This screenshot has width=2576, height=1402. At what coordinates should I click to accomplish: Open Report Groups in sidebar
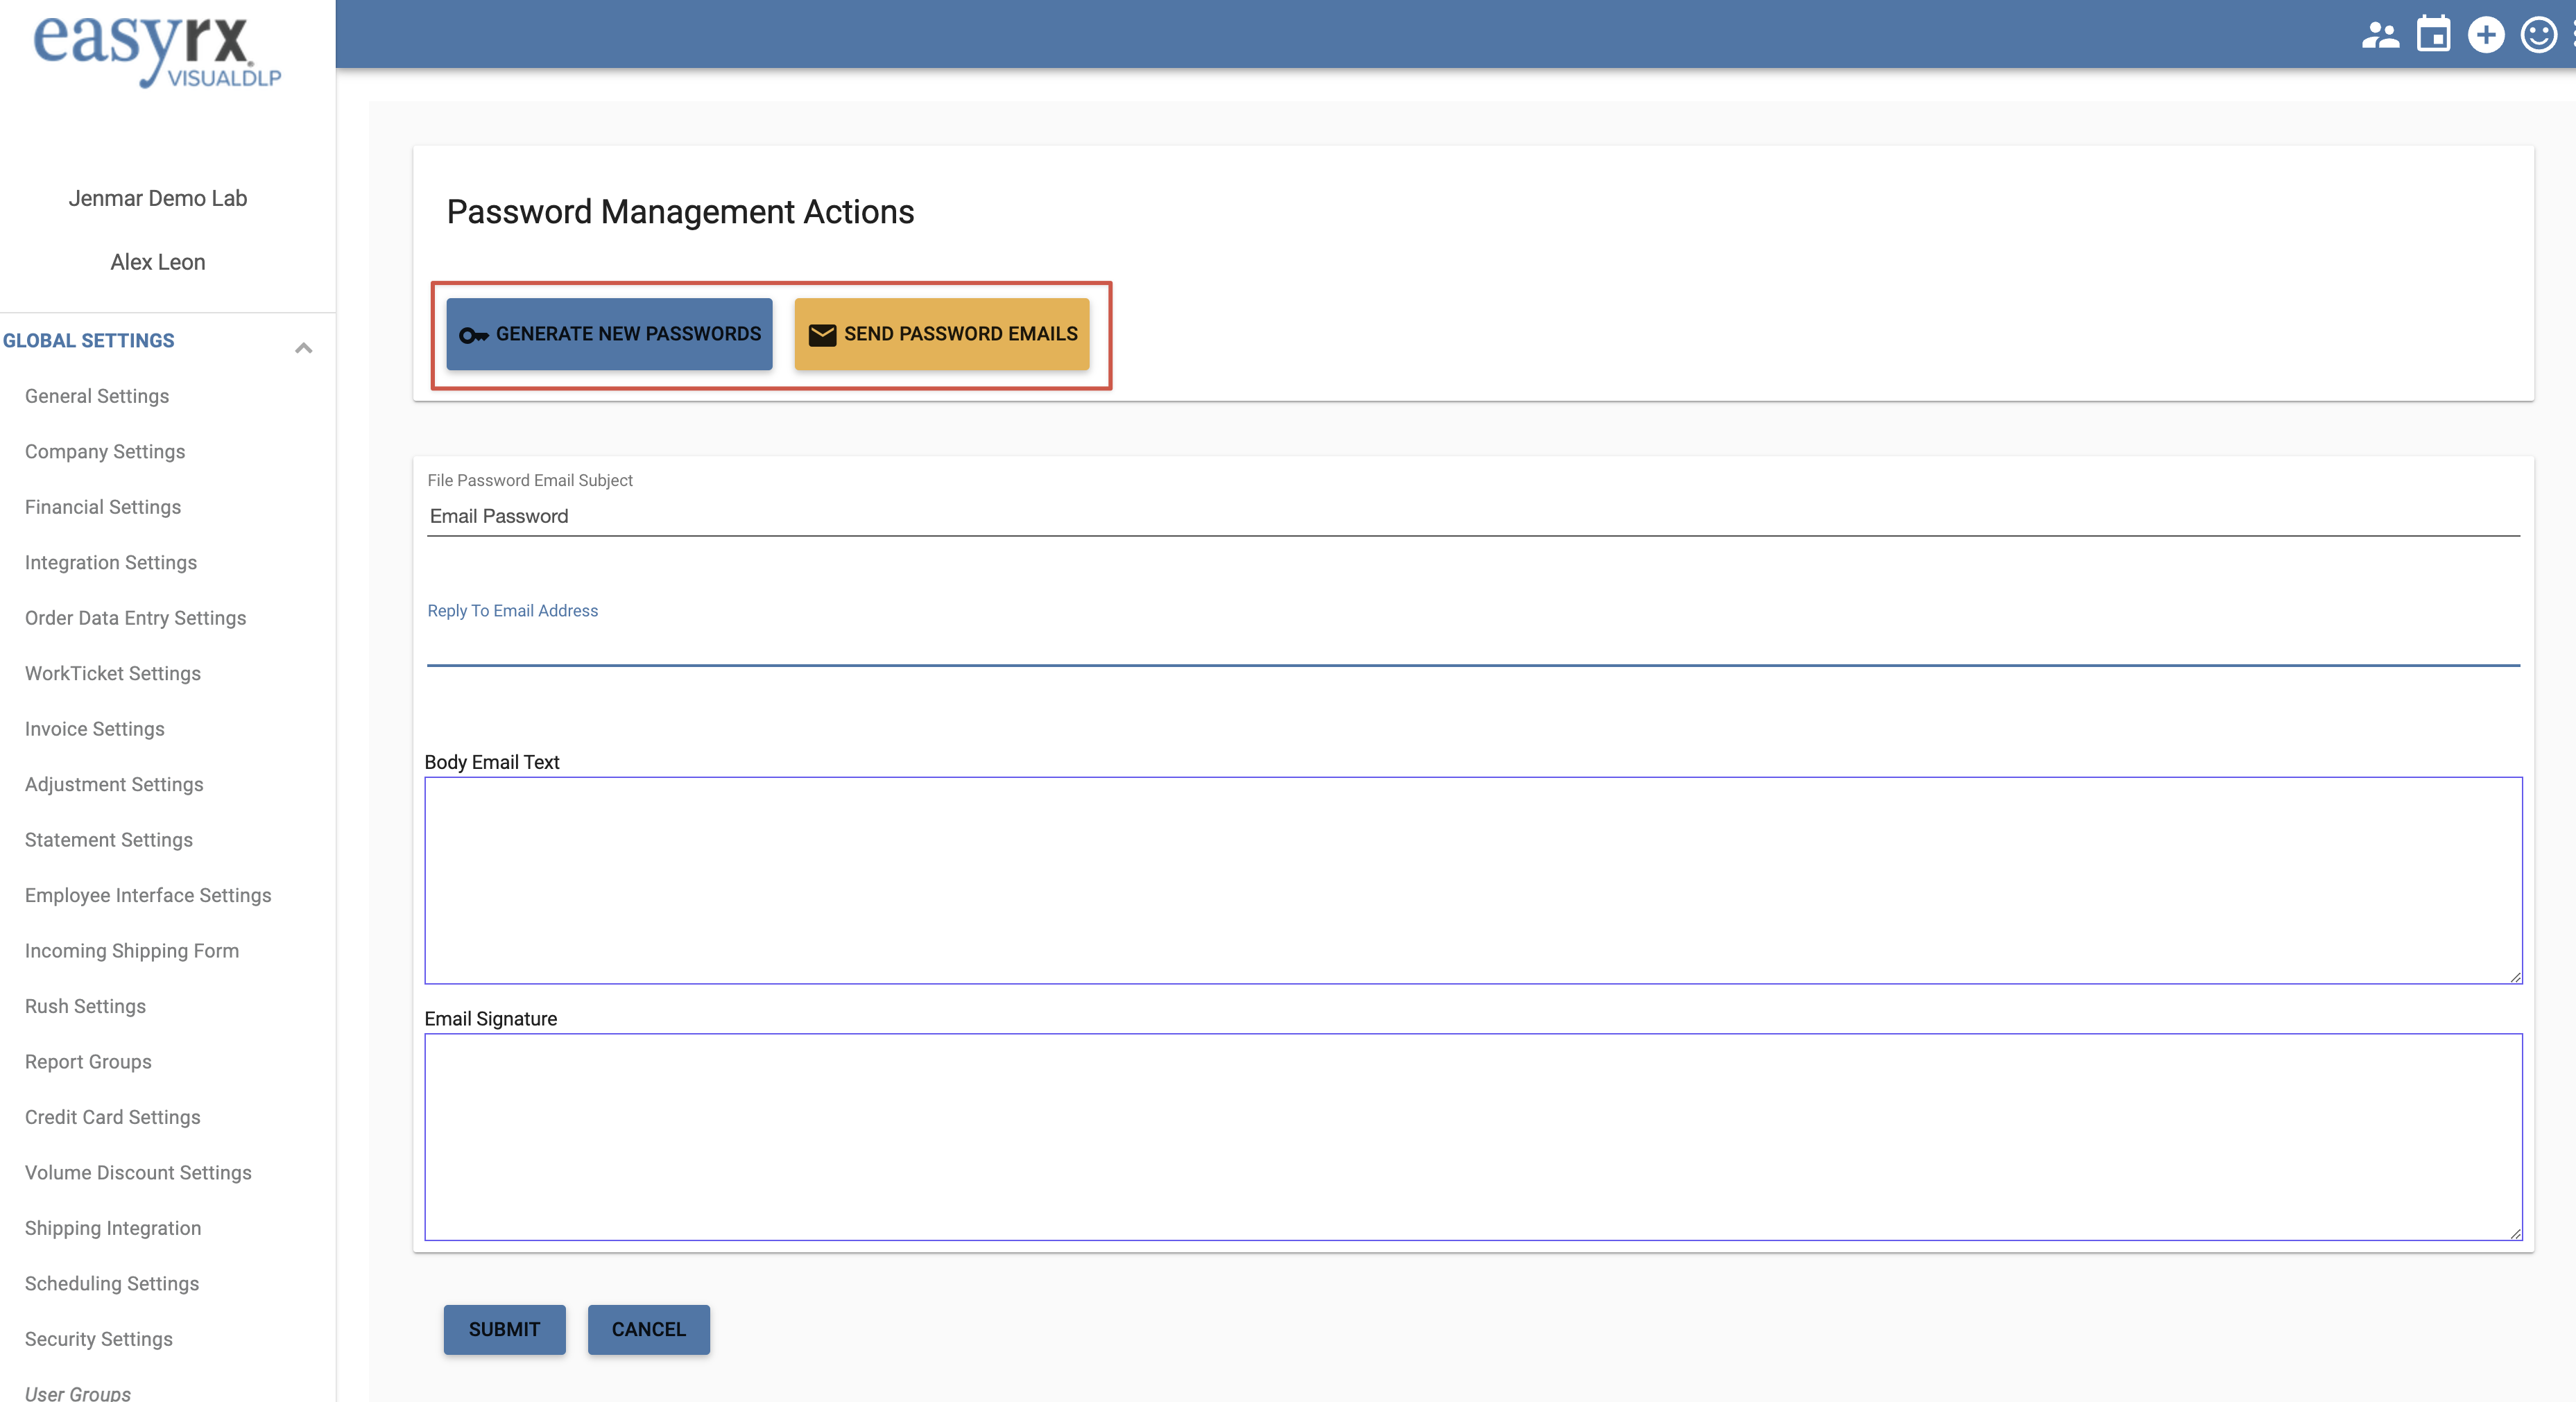[x=88, y=1062]
